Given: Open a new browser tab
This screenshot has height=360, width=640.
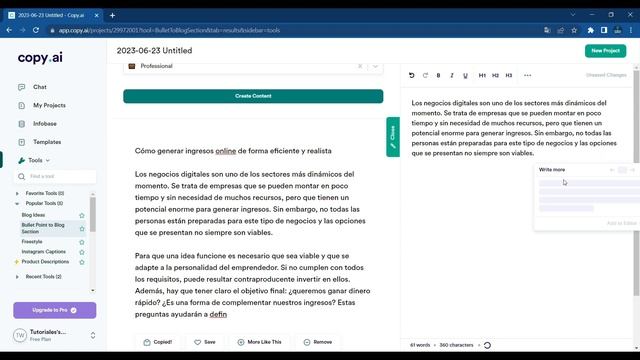Looking at the screenshot, I should (112, 16).
